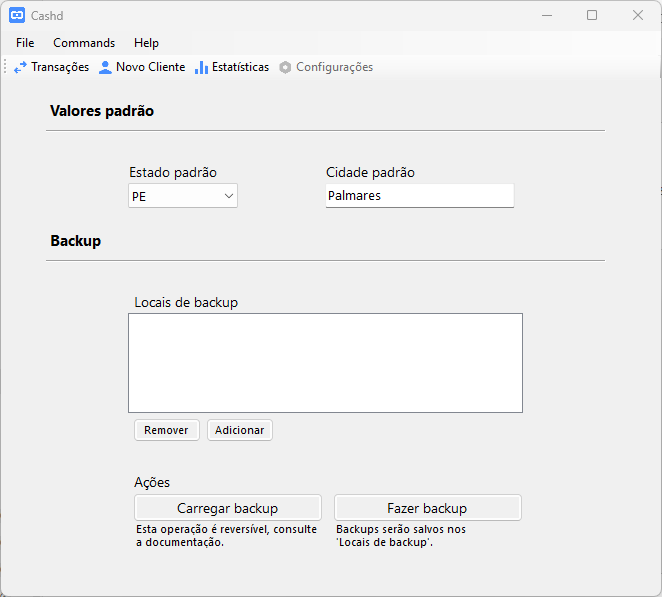This screenshot has height=597, width=662.
Task: Click the Configurações gear toolbar item
Action: click(x=326, y=67)
